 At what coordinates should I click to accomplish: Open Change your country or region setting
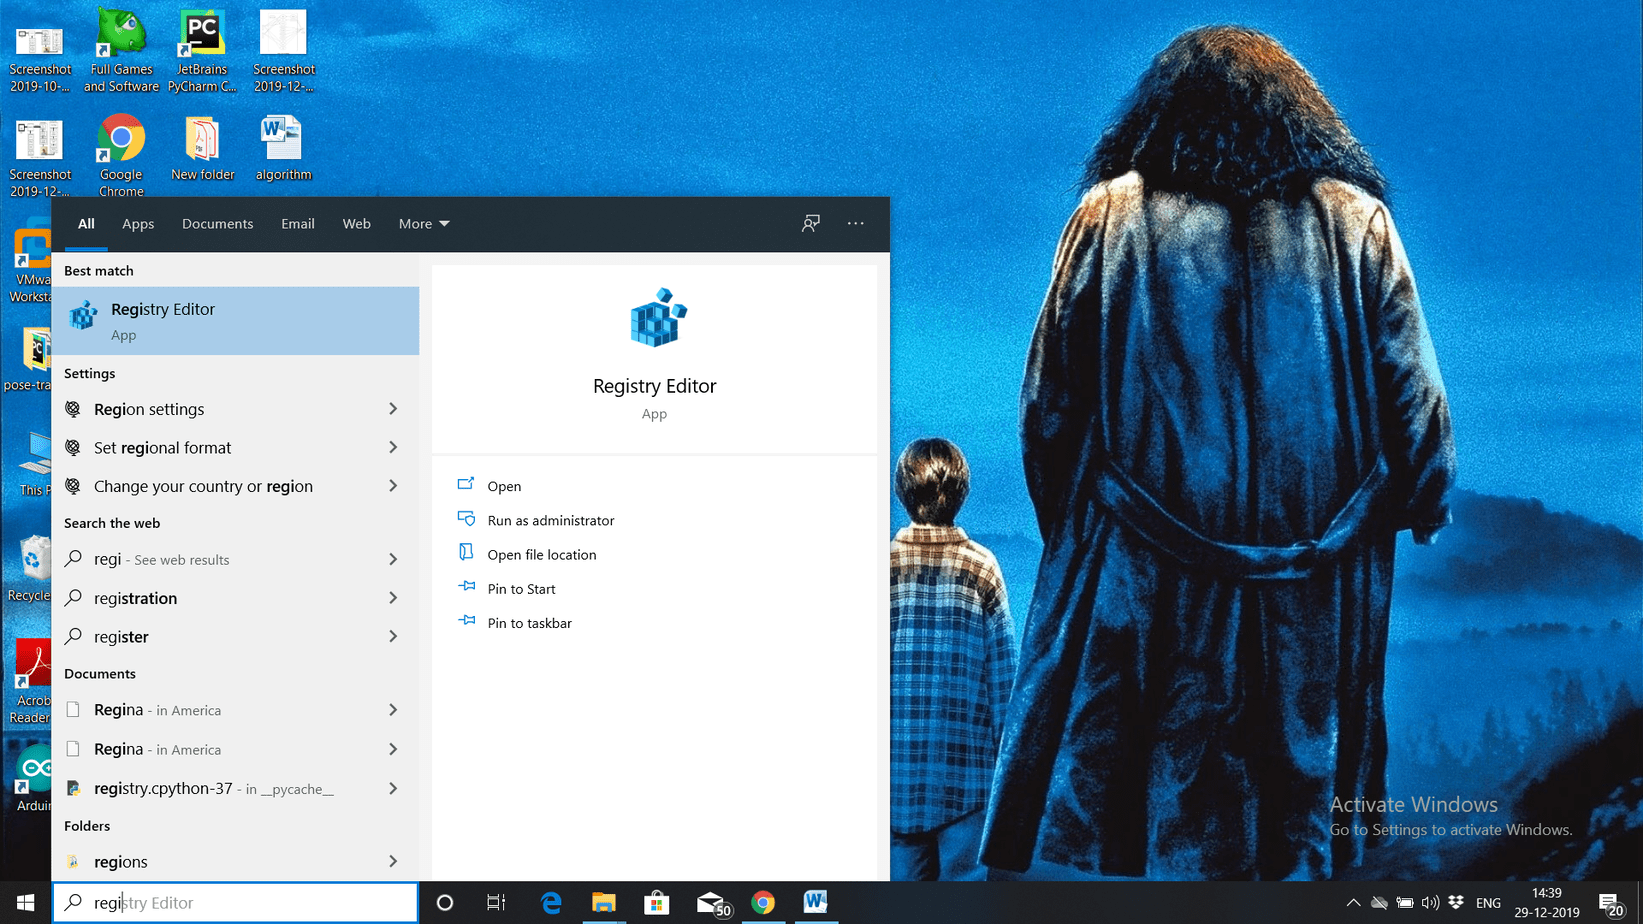[x=235, y=486]
